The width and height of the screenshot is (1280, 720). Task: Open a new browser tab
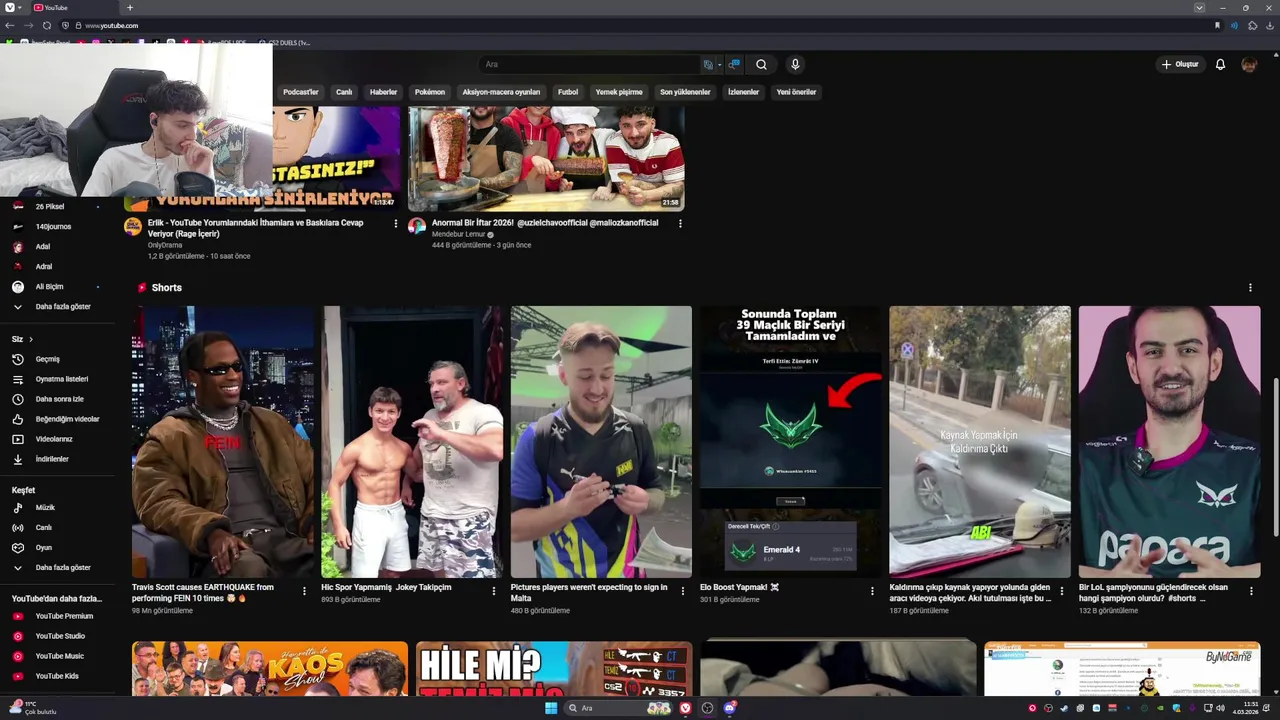coord(129,7)
